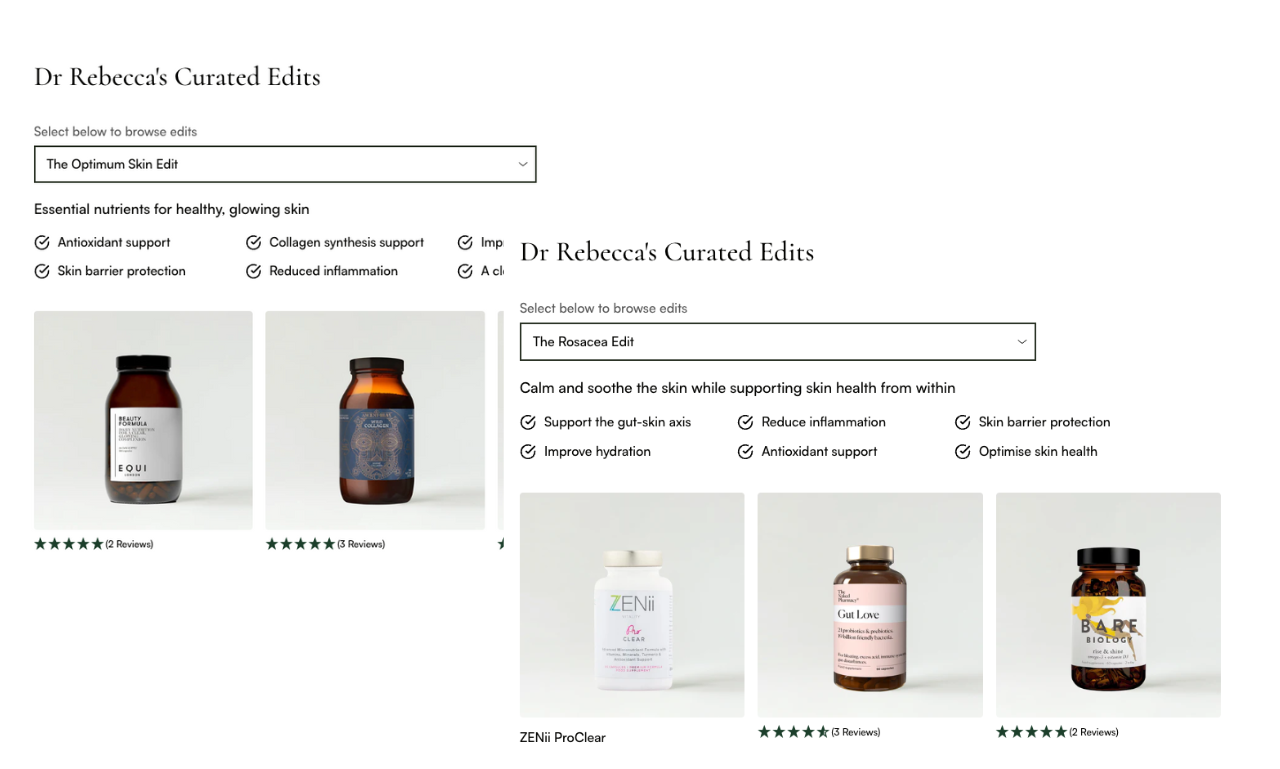This screenshot has height=769, width=1280.
Task: Click the Skin barrier protection checkmark icon on left
Action: coord(42,271)
